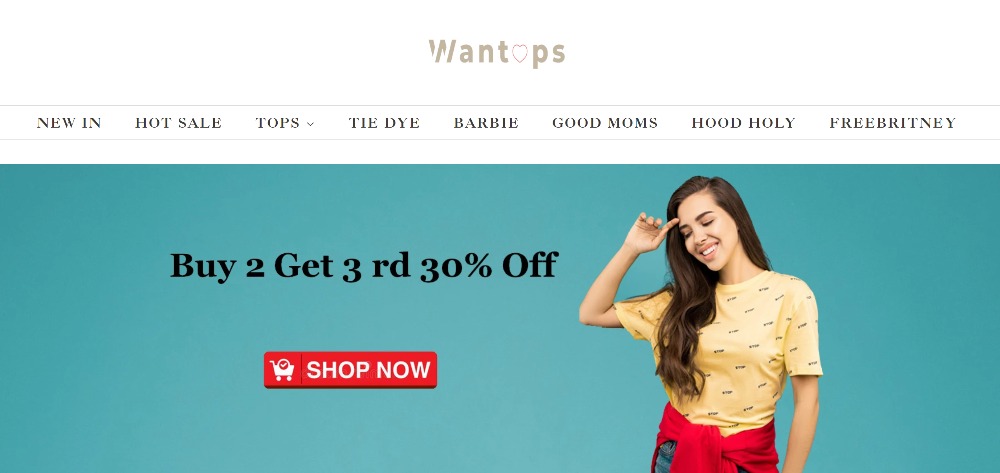Open the BARBIE collection
The width and height of the screenshot is (1000, 473).
tap(487, 123)
